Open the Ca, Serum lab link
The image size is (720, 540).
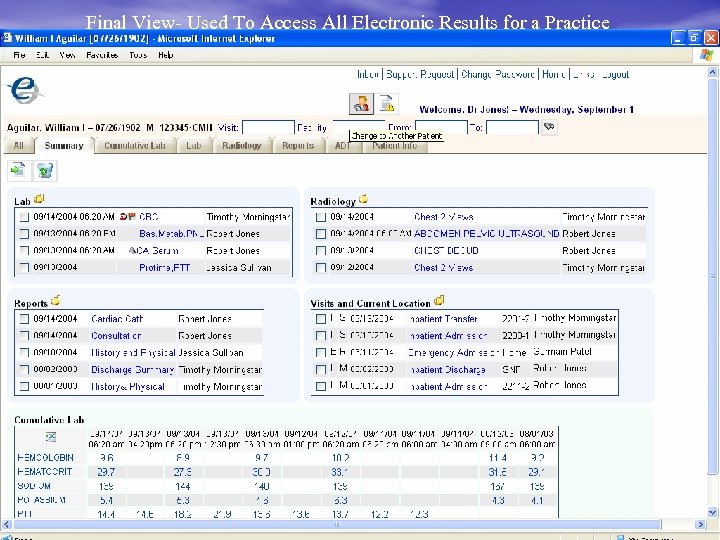click(x=158, y=251)
